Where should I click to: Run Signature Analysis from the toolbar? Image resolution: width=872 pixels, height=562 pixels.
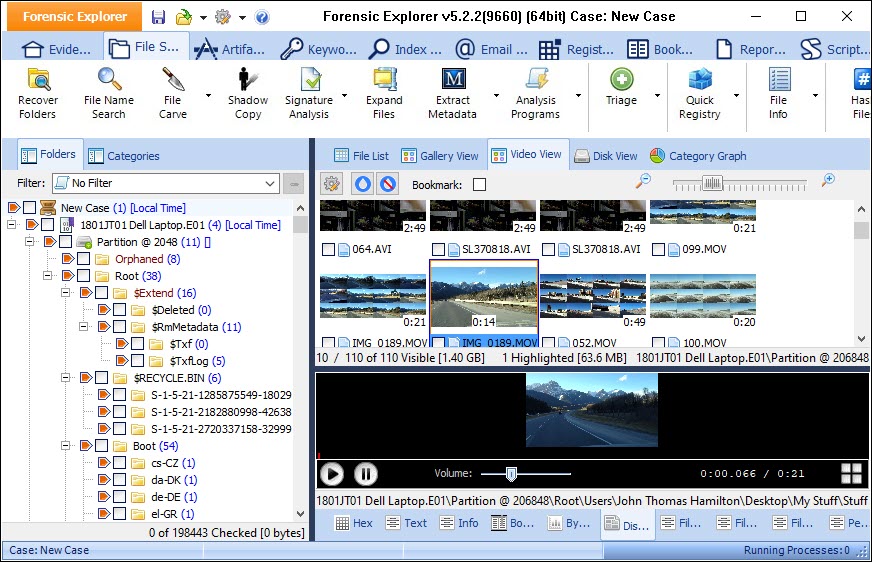click(x=309, y=81)
